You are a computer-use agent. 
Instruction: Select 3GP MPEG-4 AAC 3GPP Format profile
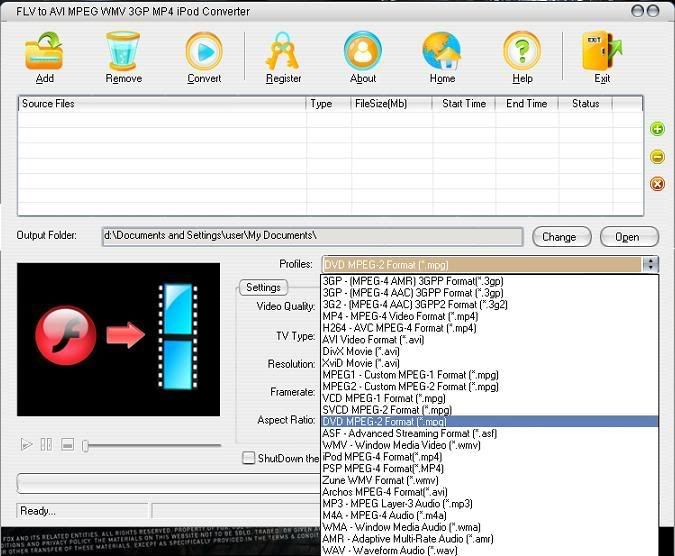[489, 293]
